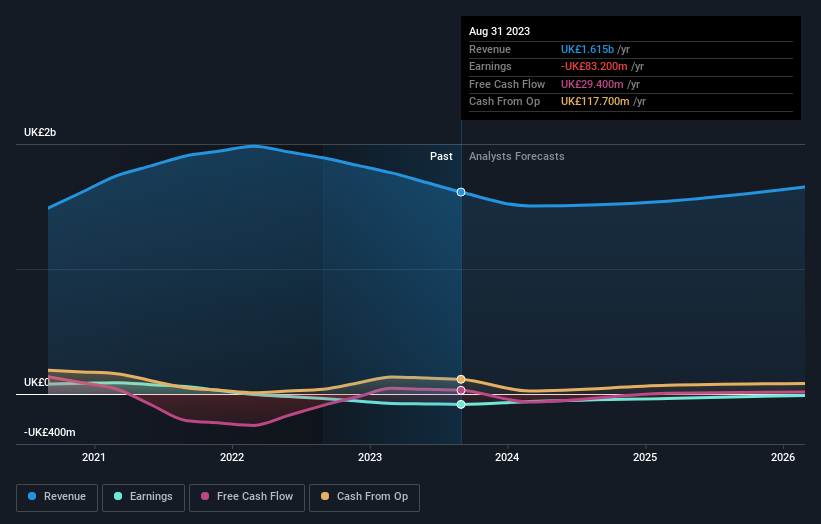Click the UK£2b y-axis label
The image size is (821, 524).
pos(40,132)
